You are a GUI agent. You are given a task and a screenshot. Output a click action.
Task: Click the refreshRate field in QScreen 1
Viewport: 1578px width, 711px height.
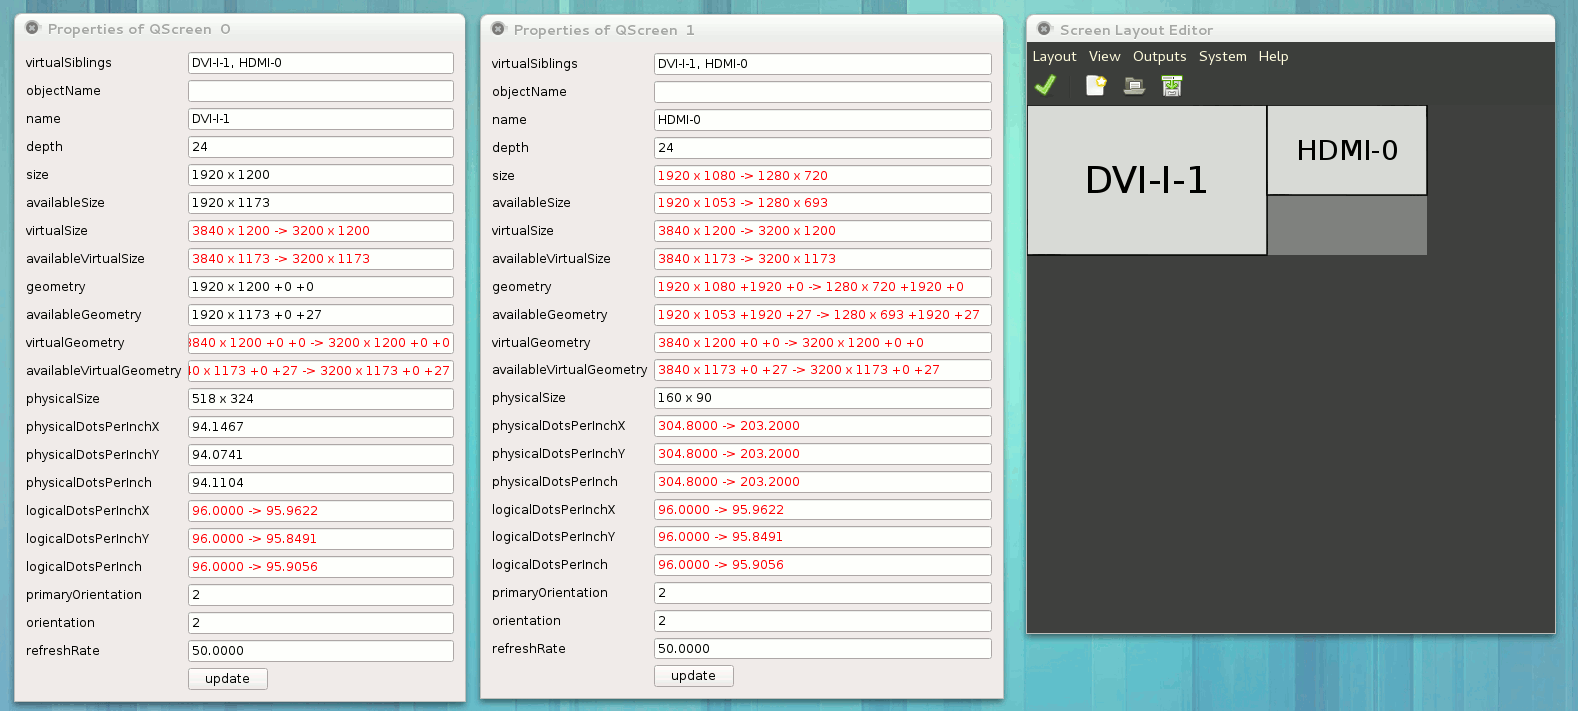(x=822, y=649)
